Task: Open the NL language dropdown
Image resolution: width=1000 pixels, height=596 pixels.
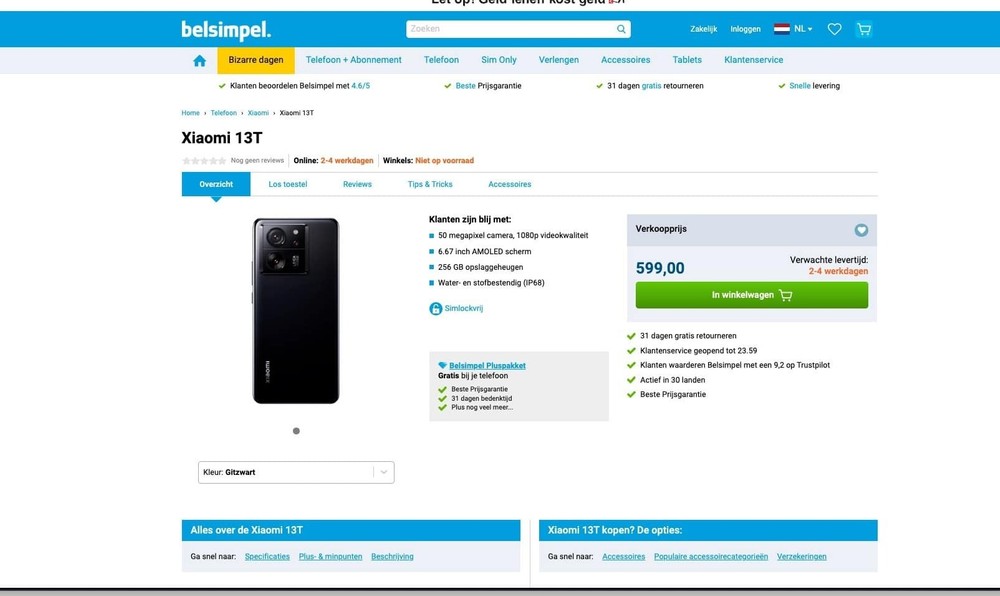Action: pyautogui.click(x=803, y=29)
